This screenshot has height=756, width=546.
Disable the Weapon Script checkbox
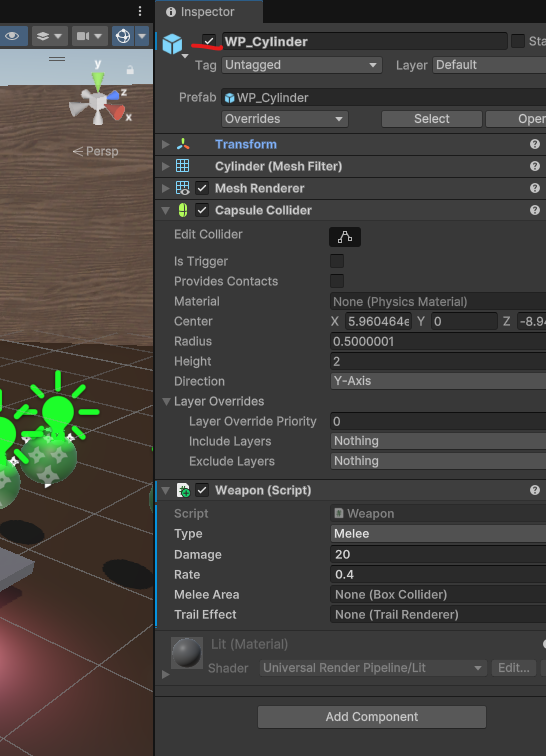(202, 491)
